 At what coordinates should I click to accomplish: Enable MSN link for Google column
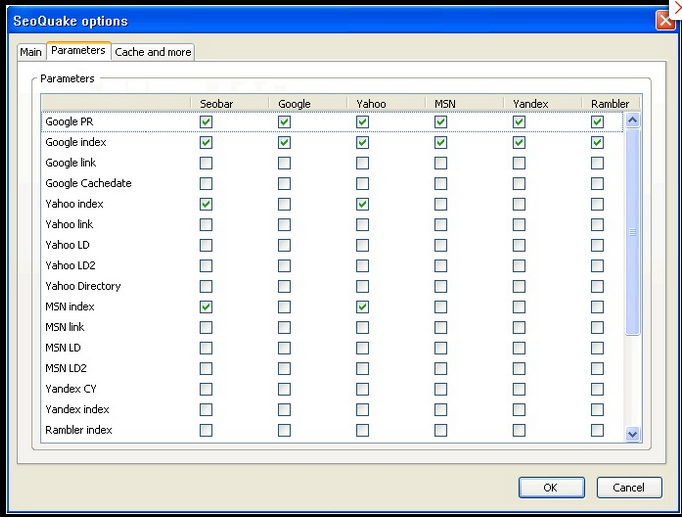point(284,327)
